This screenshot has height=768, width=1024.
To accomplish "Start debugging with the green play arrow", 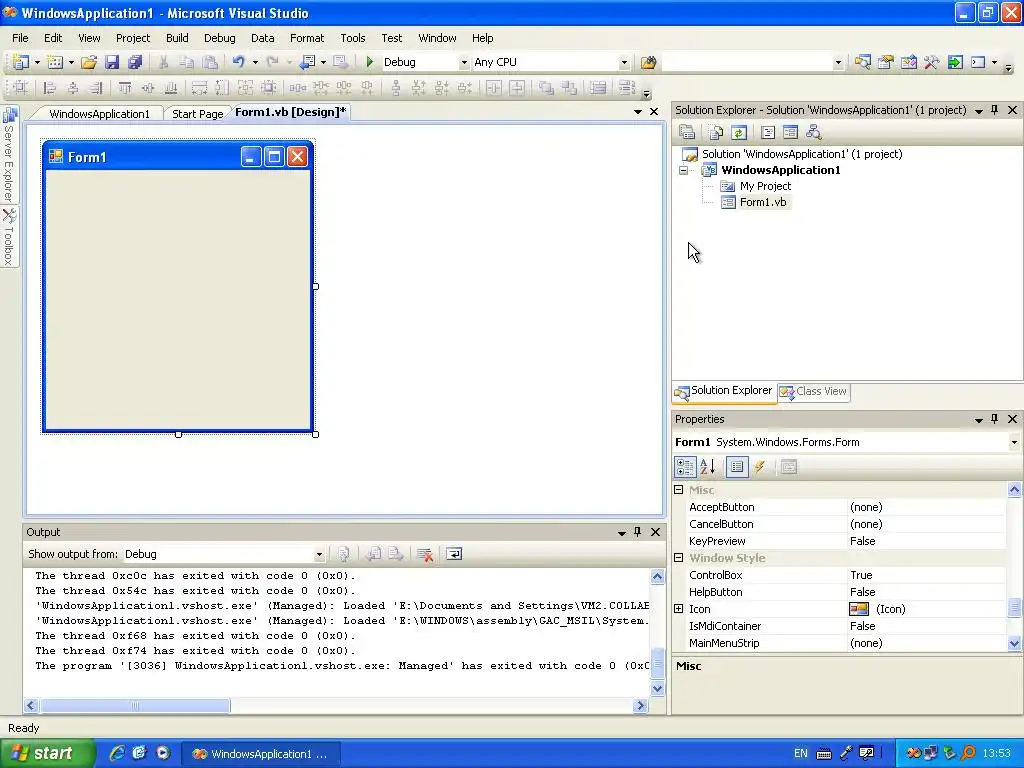I will 370,62.
